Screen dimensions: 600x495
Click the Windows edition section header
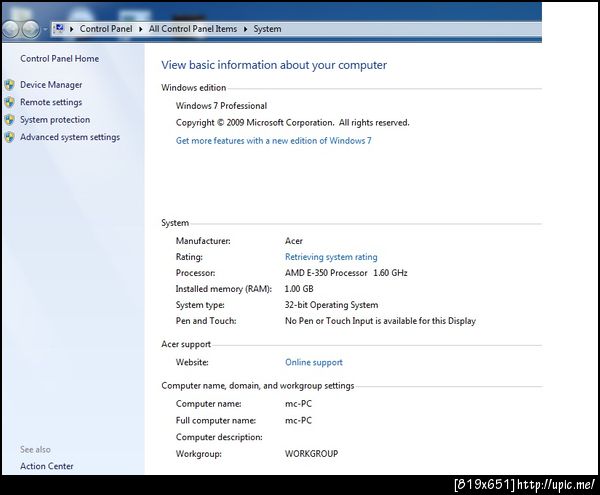click(194, 88)
